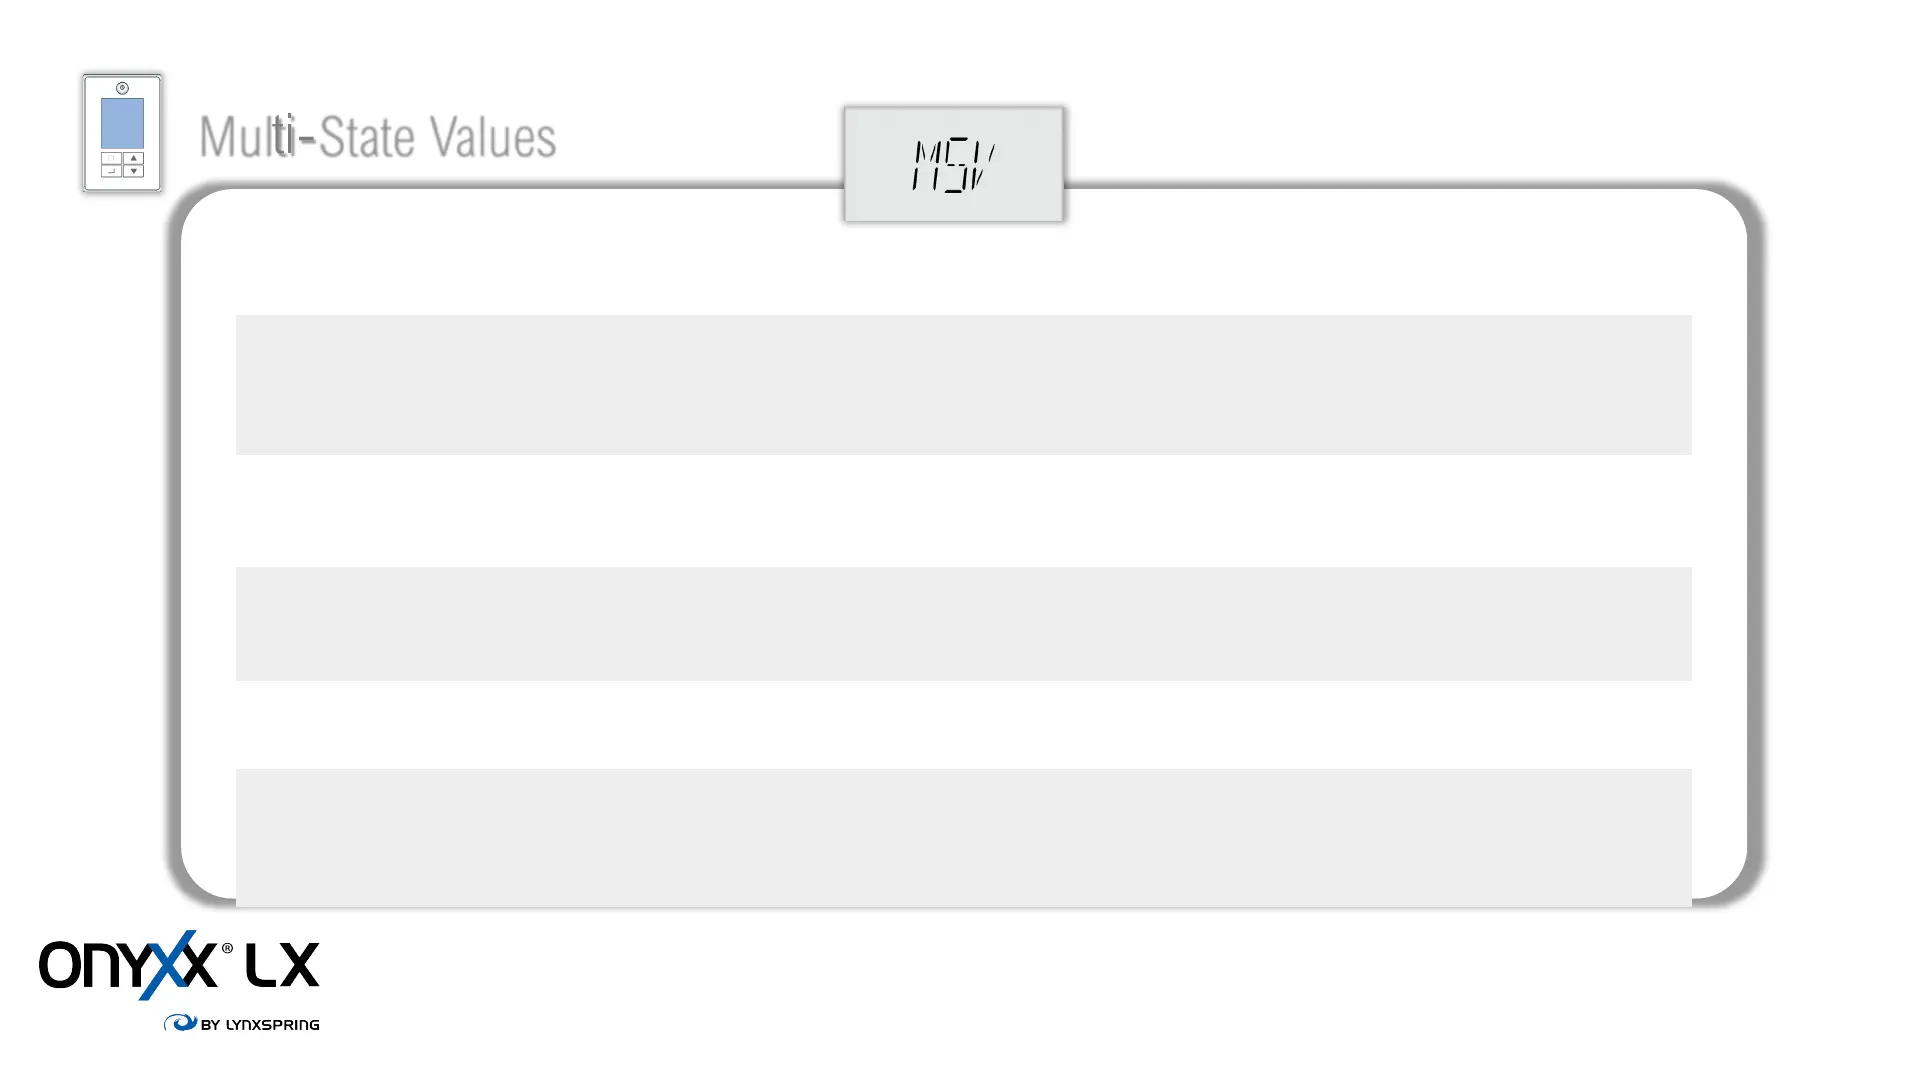Click the BY LYNXSPRING text
This screenshot has height=1080, width=1920.
pyautogui.click(x=260, y=1024)
